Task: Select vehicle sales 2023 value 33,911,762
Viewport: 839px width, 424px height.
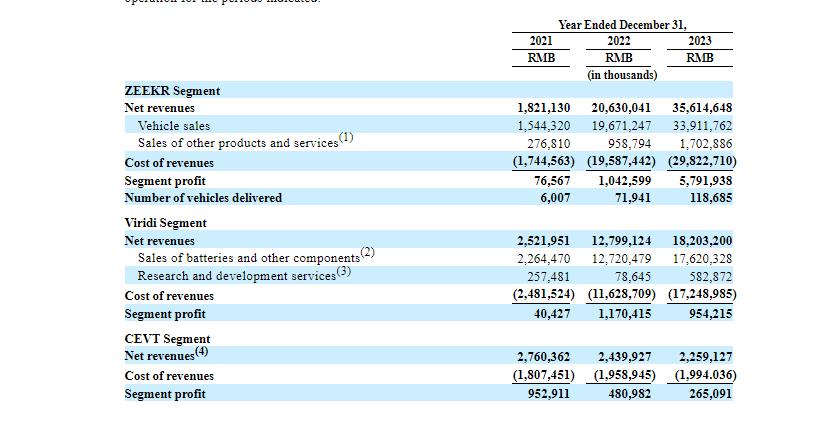Action: click(x=702, y=126)
